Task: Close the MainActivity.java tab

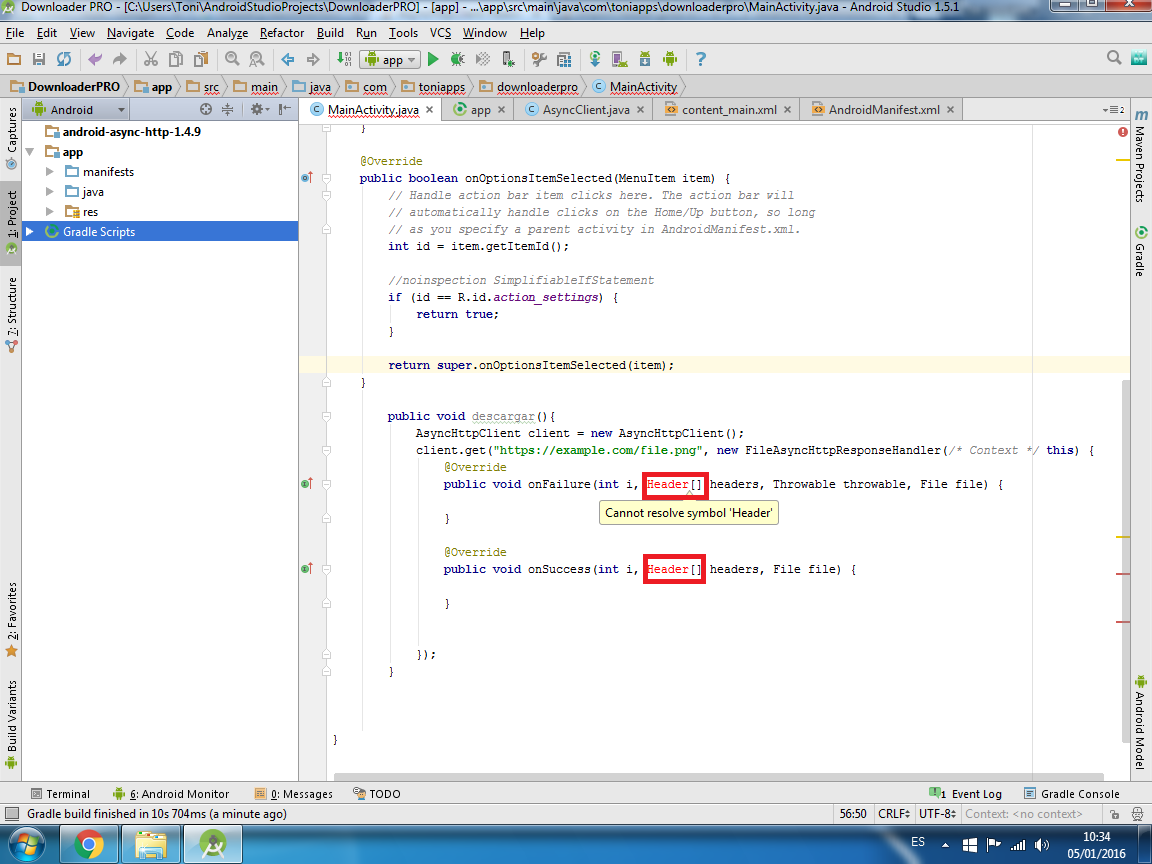Action: click(430, 109)
